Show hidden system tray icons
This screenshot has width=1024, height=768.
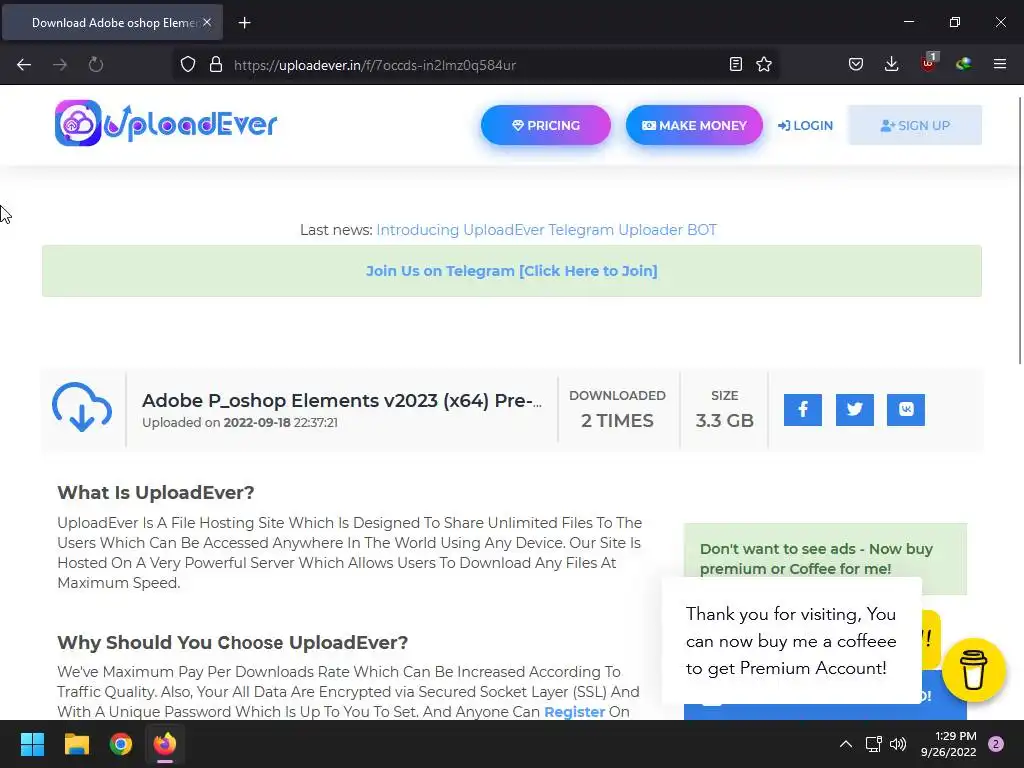click(x=846, y=744)
